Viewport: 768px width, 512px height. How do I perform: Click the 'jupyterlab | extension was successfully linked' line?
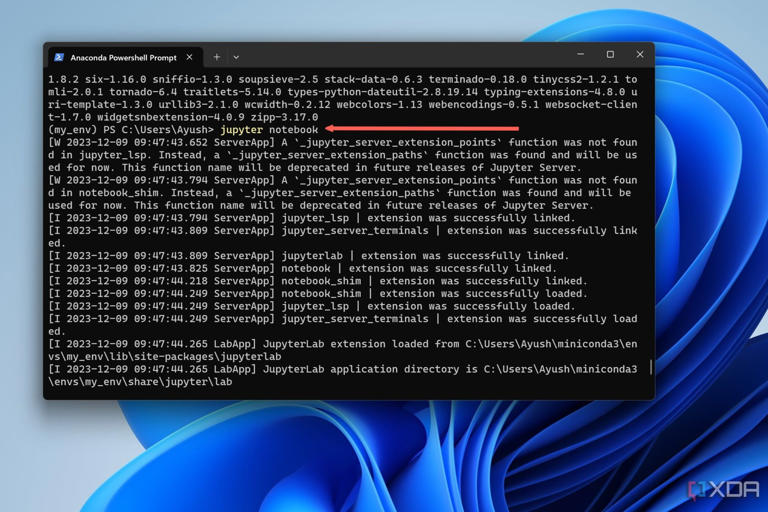309,256
